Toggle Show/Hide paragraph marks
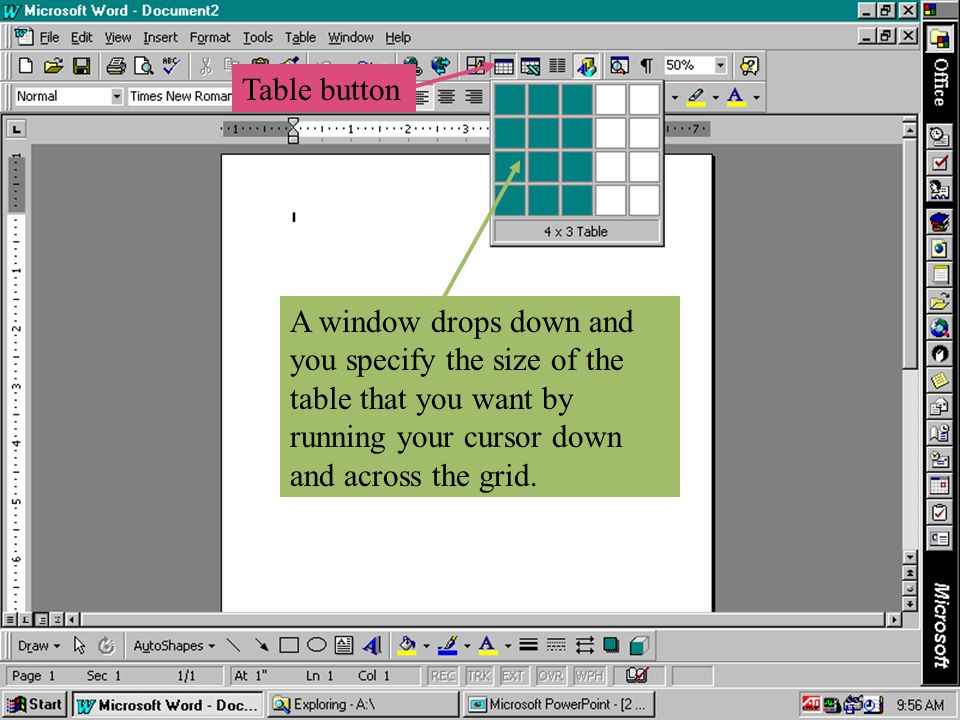 tap(647, 66)
